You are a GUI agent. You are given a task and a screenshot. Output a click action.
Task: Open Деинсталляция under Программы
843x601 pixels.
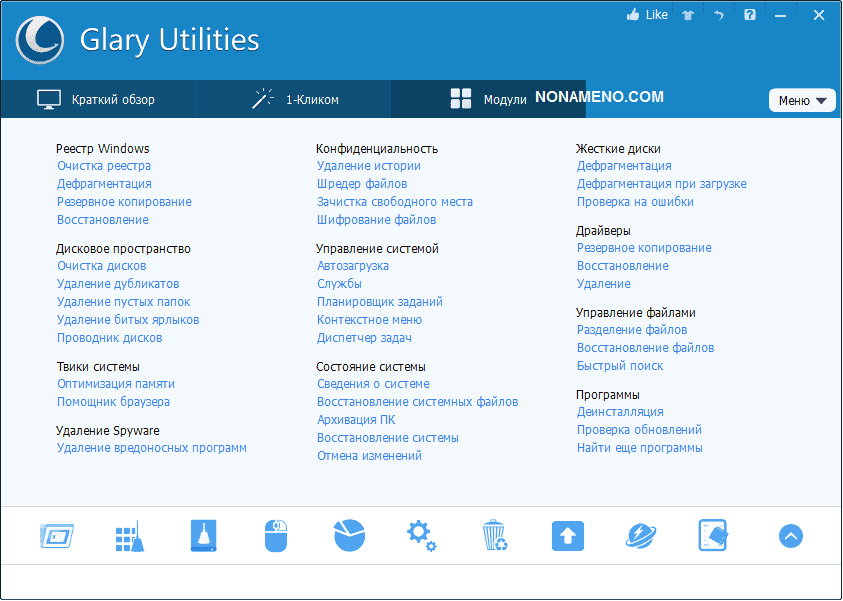(x=620, y=412)
